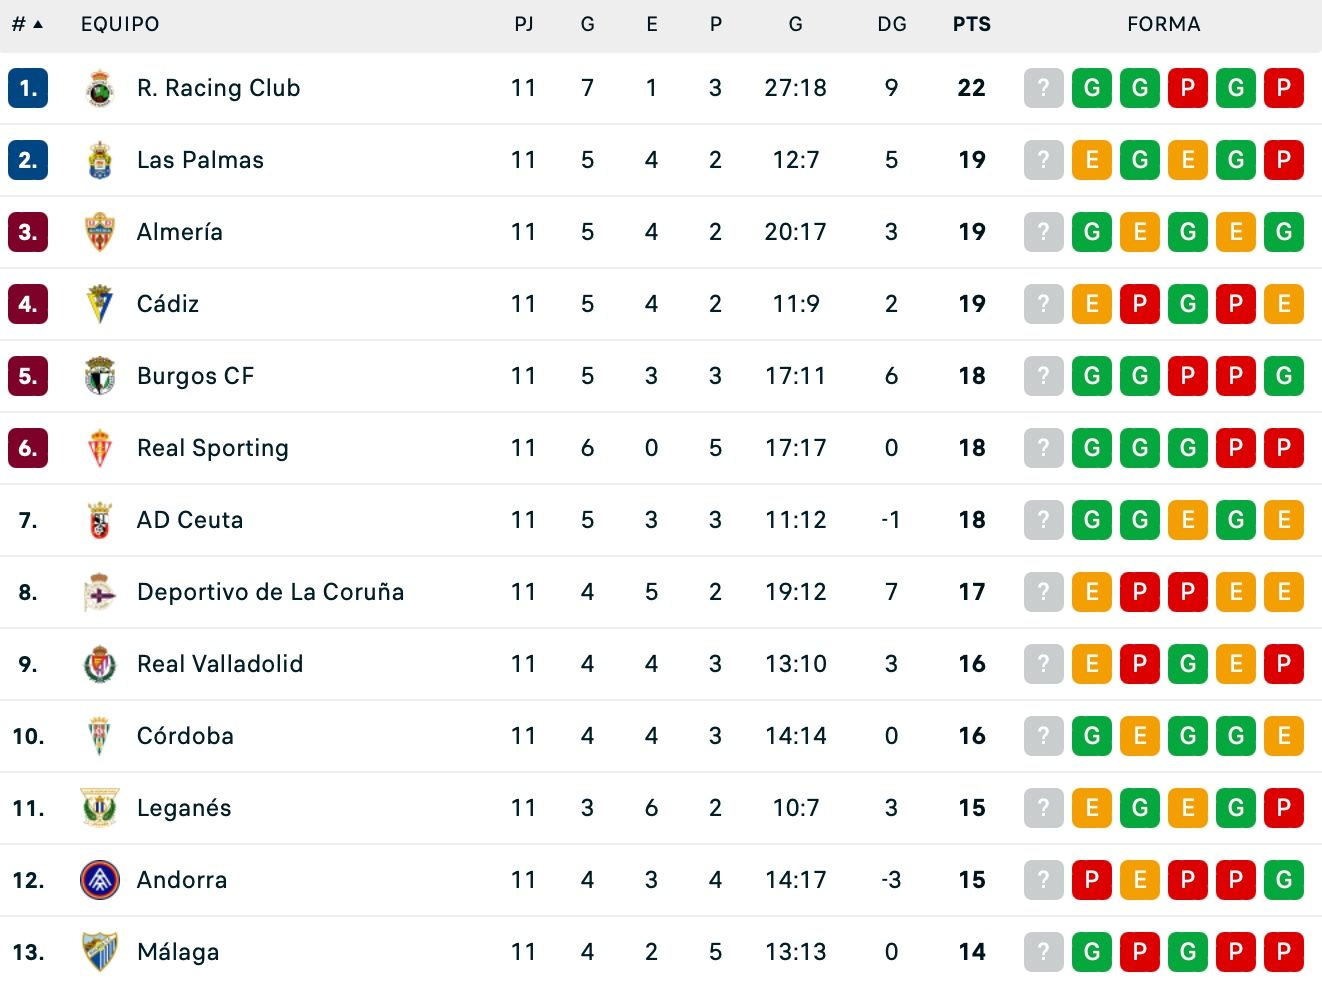Image resolution: width=1322 pixels, height=986 pixels.
Task: Click the red loss badge in Racing's form
Action: click(x=1187, y=88)
